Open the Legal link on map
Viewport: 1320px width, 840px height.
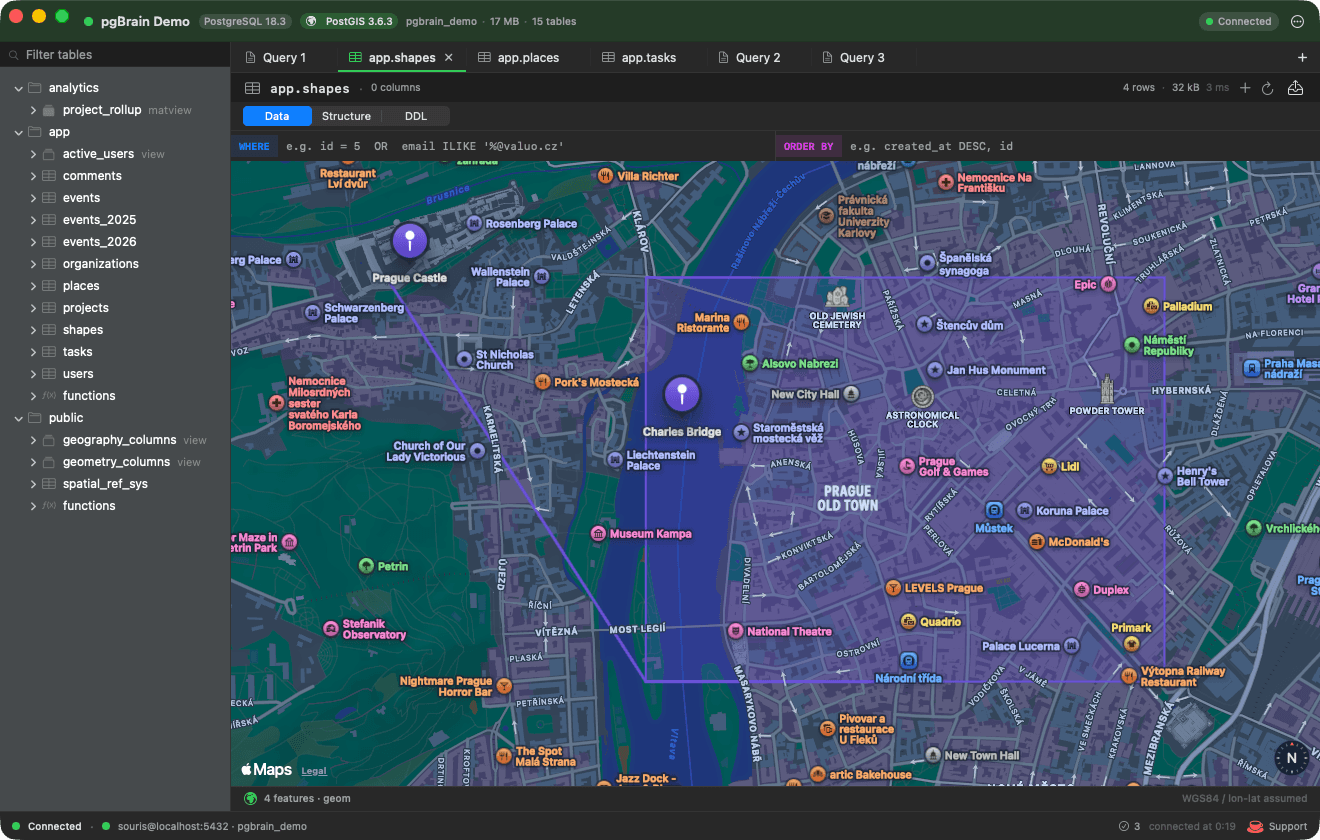coord(314,771)
